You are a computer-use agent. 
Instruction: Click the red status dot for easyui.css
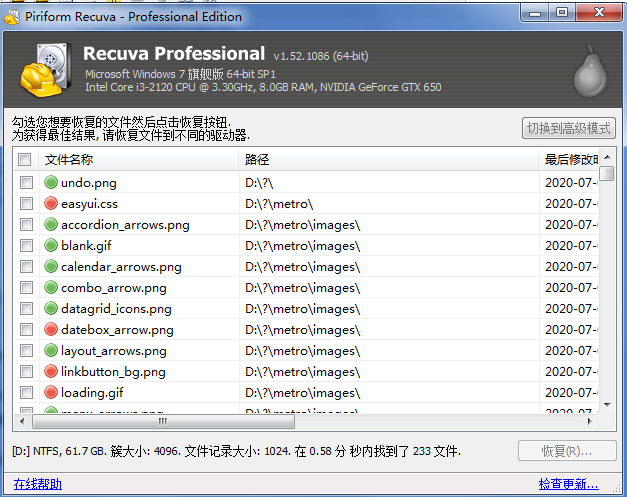point(51,204)
